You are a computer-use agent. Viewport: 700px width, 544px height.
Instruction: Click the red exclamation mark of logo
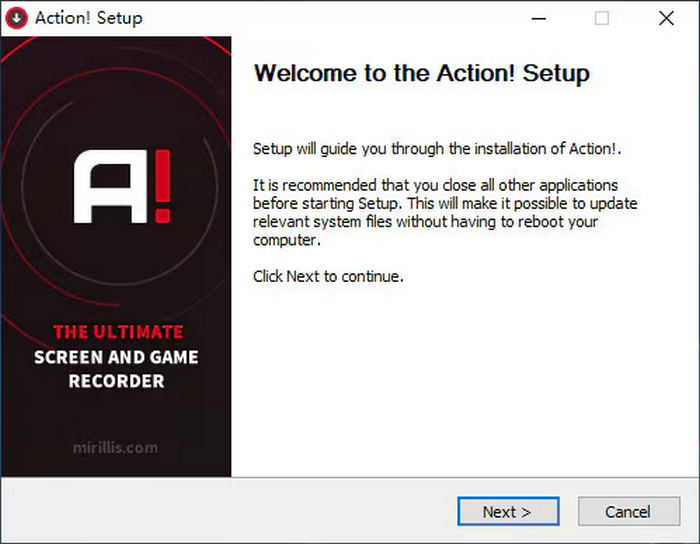pyautogui.click(x=162, y=186)
